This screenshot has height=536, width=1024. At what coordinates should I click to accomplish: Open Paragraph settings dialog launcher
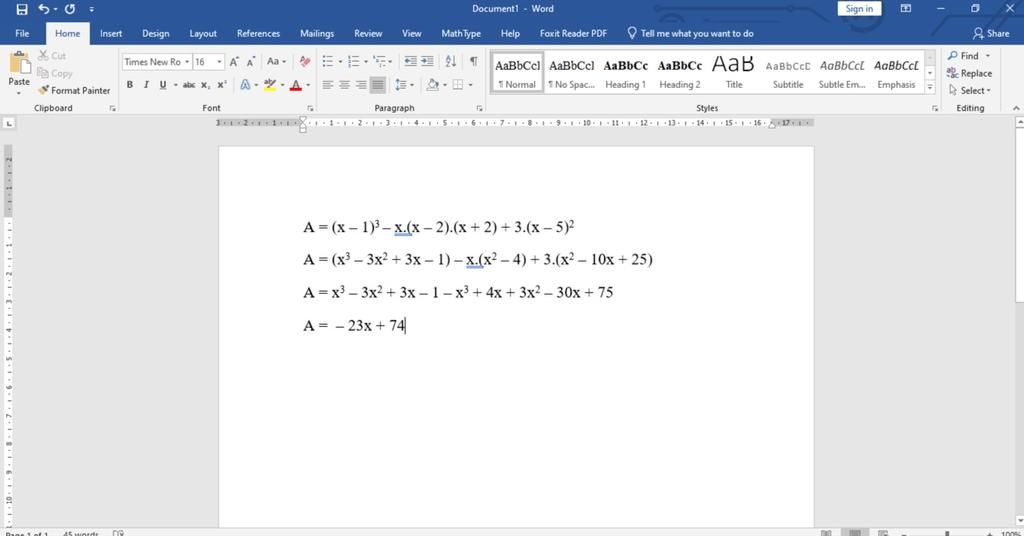(x=479, y=108)
